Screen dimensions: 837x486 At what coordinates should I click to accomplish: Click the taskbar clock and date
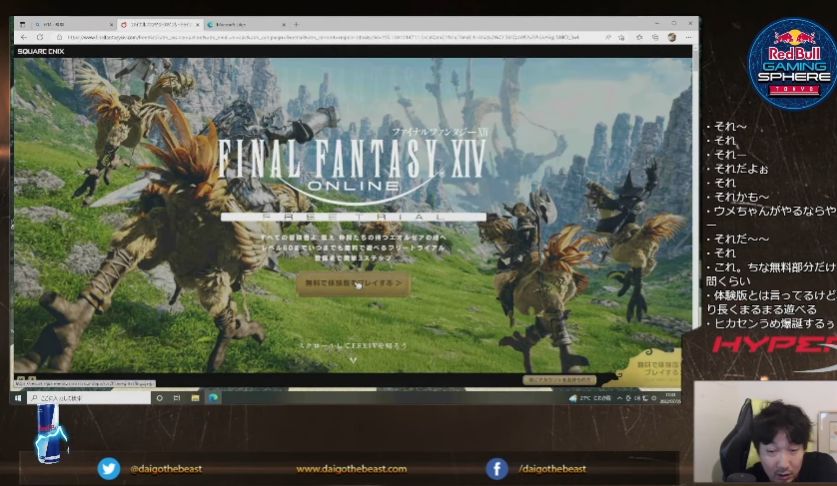(x=671, y=398)
